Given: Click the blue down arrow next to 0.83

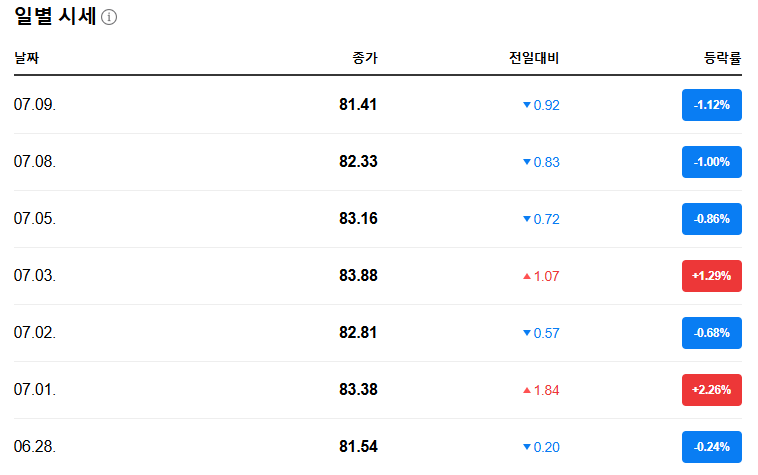Looking at the screenshot, I should click(527, 162).
